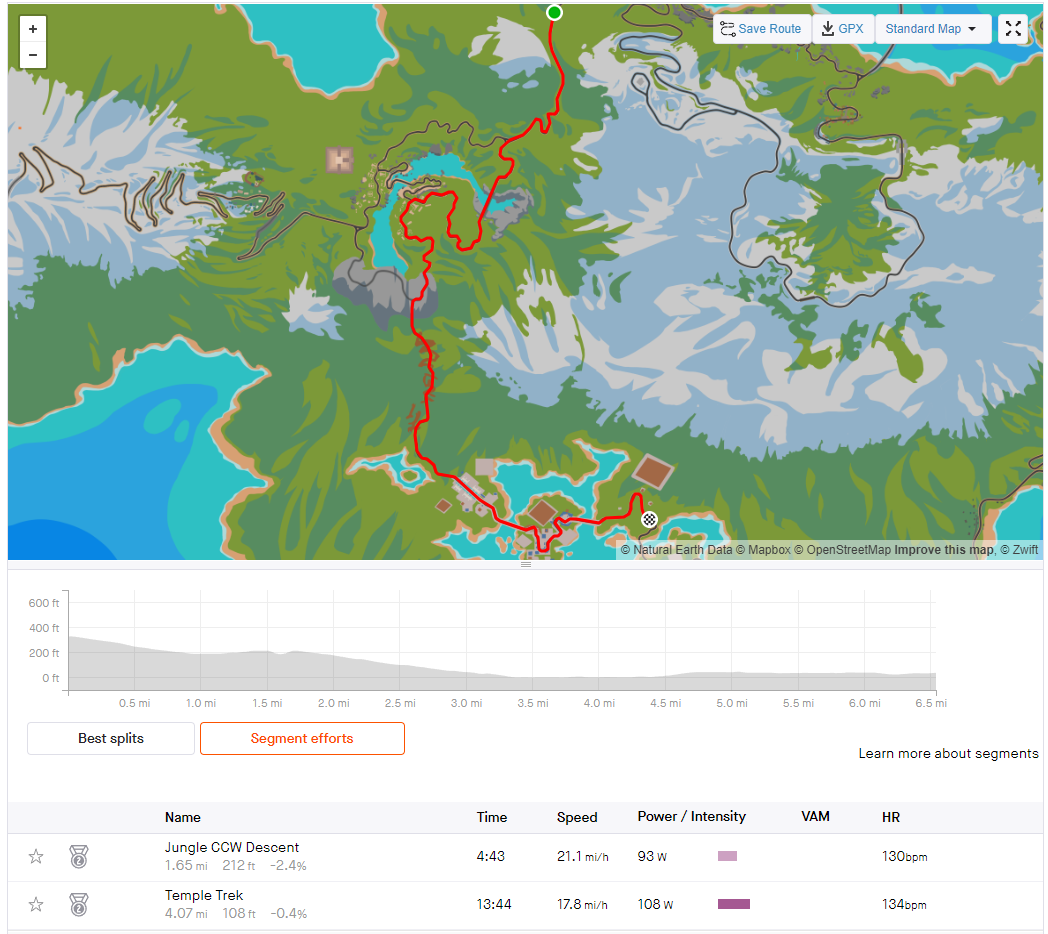Switch to Best splits tab
This screenshot has height=934, width=1048.
pyautogui.click(x=111, y=738)
